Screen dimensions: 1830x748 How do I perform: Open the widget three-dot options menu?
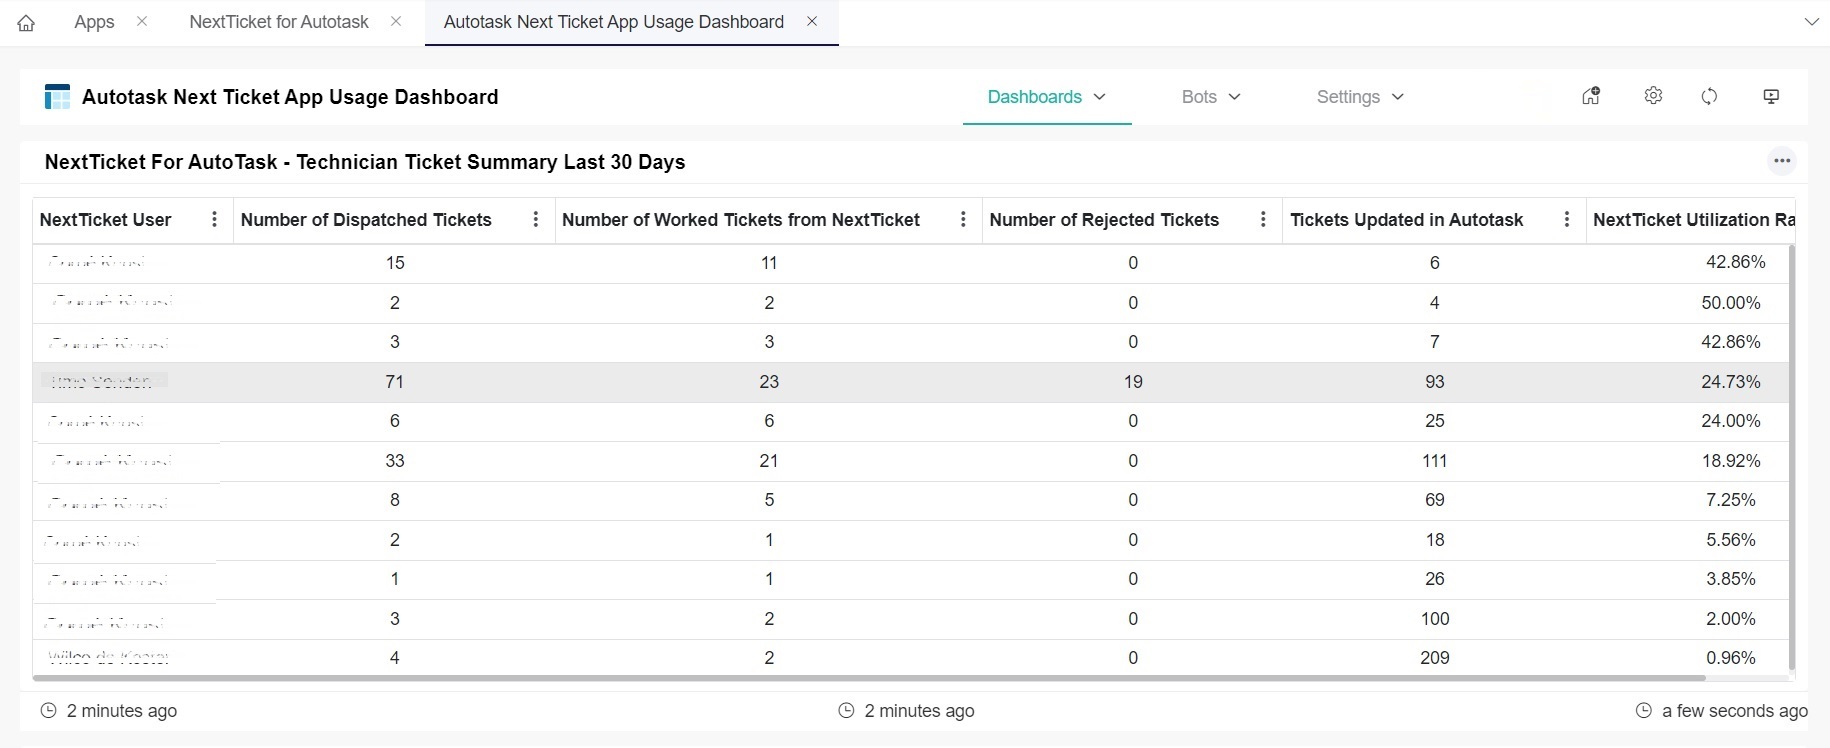point(1782,161)
